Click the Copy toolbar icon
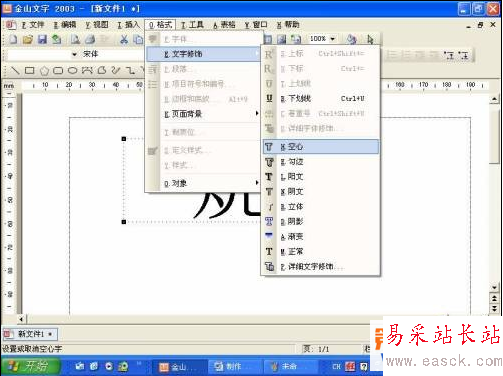The width and height of the screenshot is (503, 376). pyautogui.click(x=138, y=40)
